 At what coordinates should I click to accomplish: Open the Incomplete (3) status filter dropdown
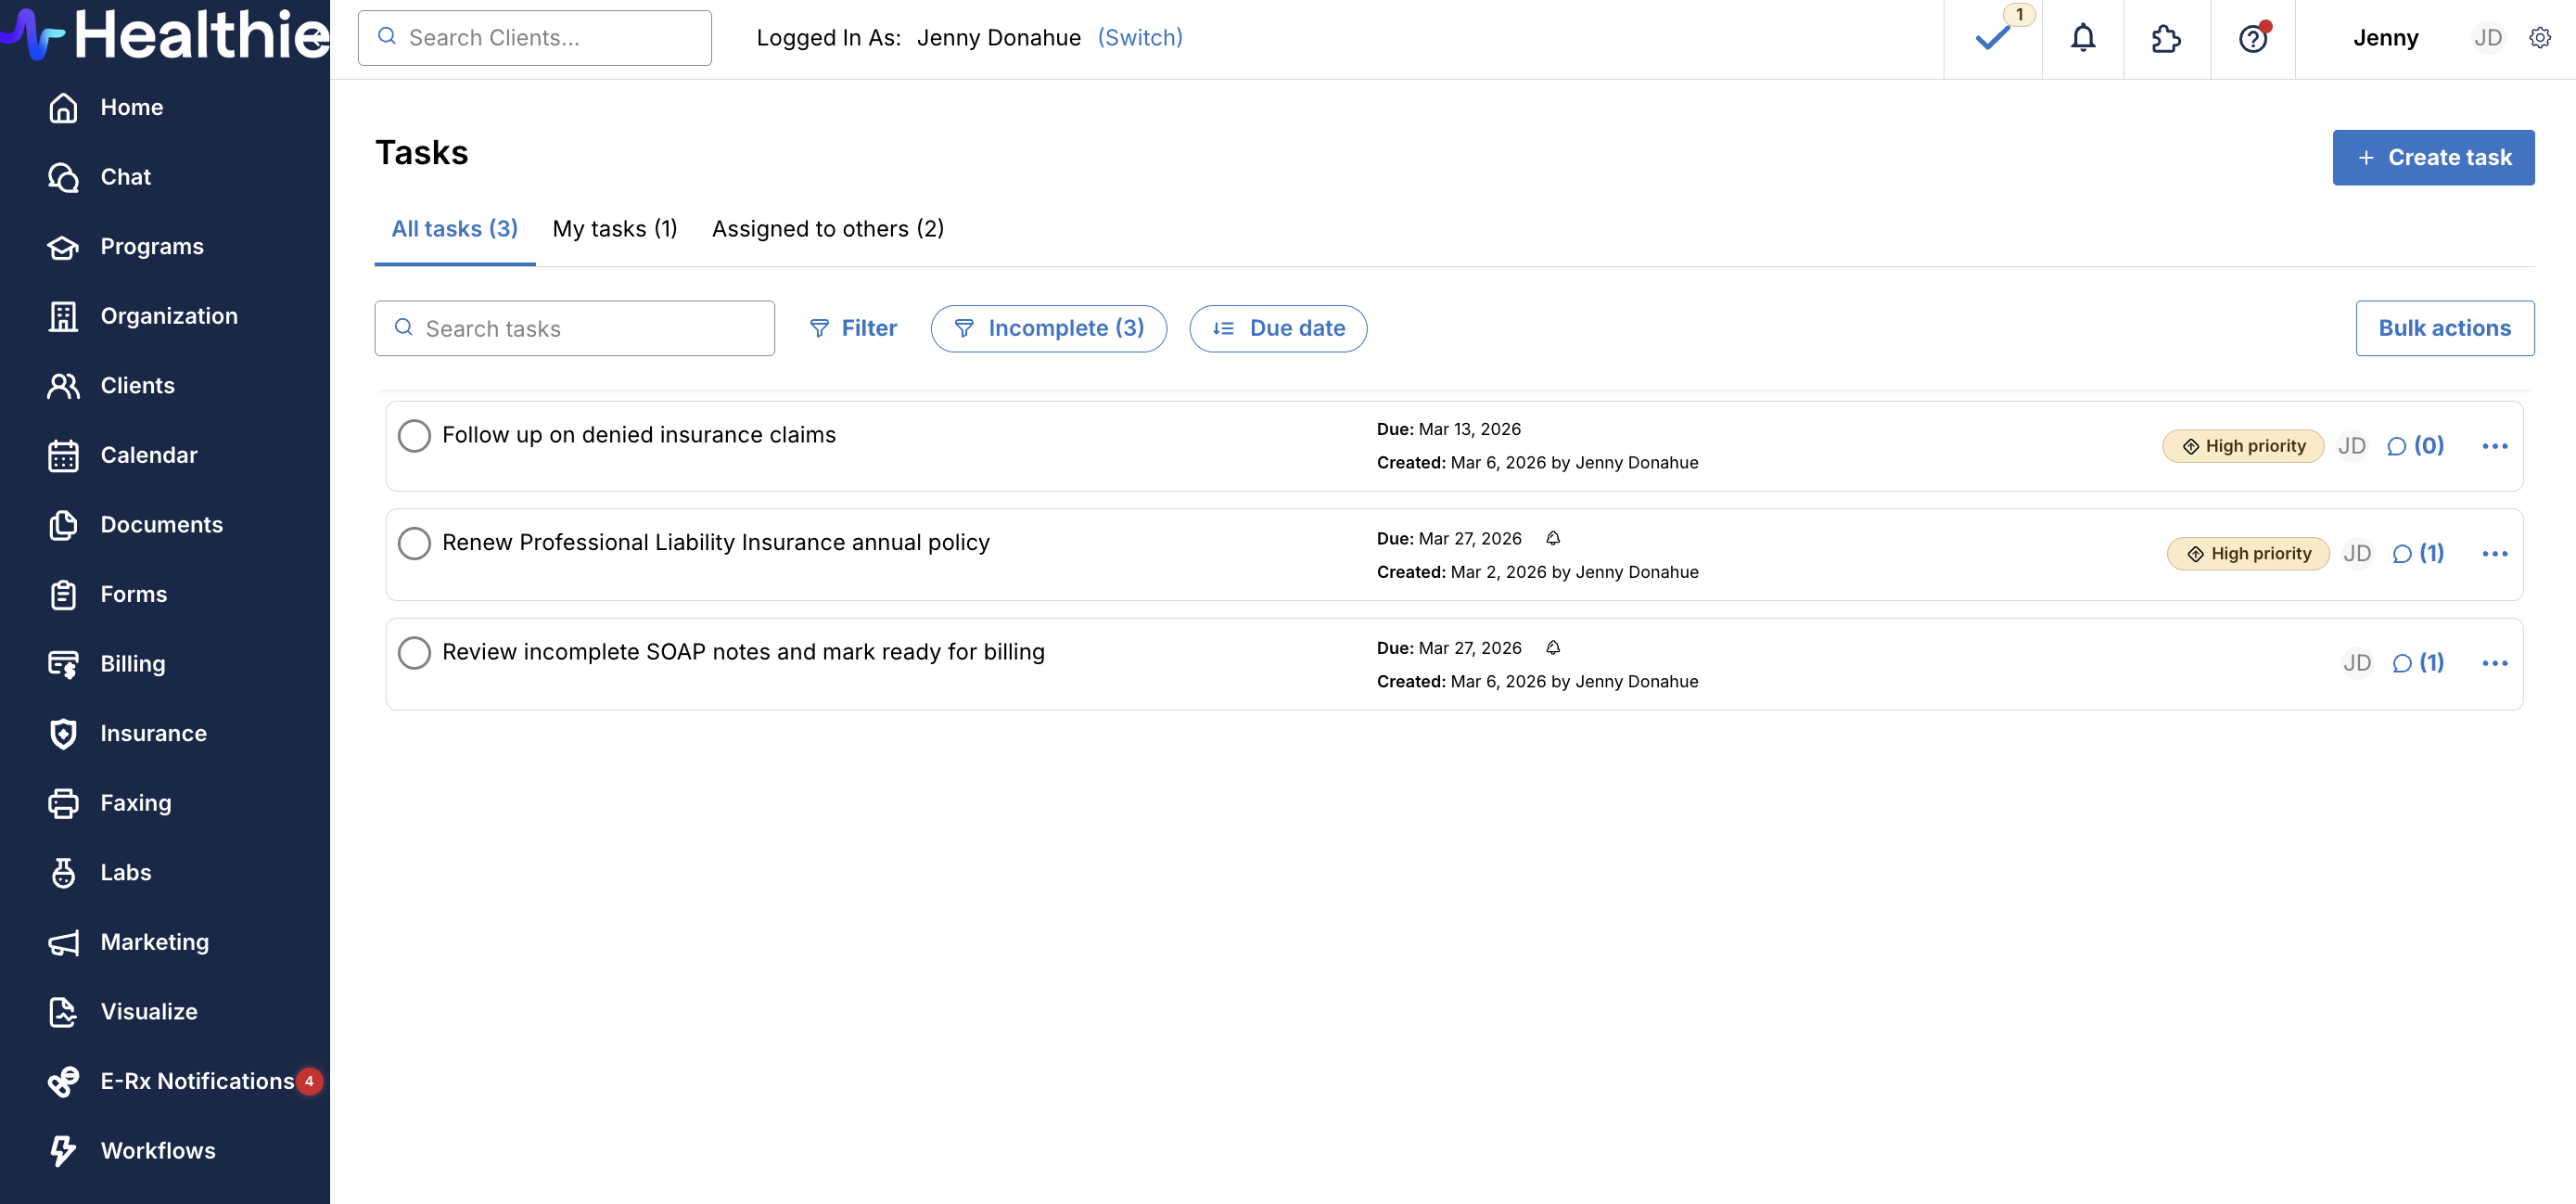point(1048,328)
